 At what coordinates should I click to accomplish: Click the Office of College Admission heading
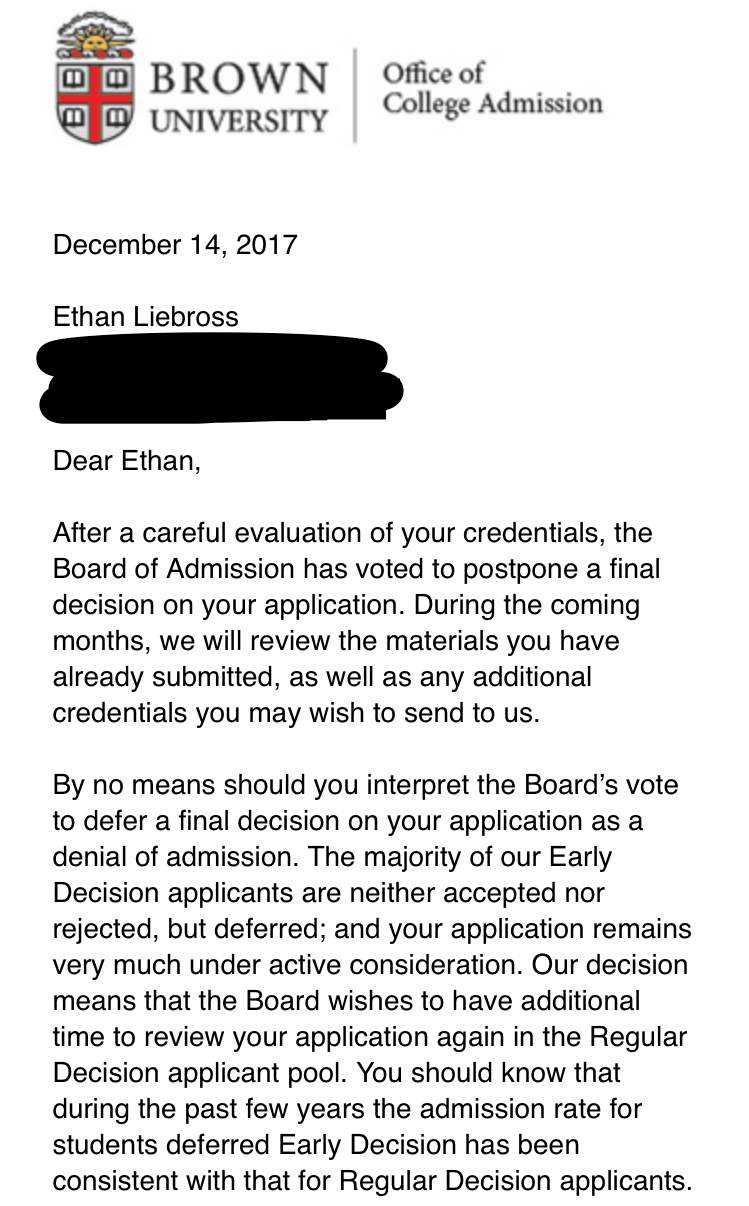pyautogui.click(x=493, y=88)
